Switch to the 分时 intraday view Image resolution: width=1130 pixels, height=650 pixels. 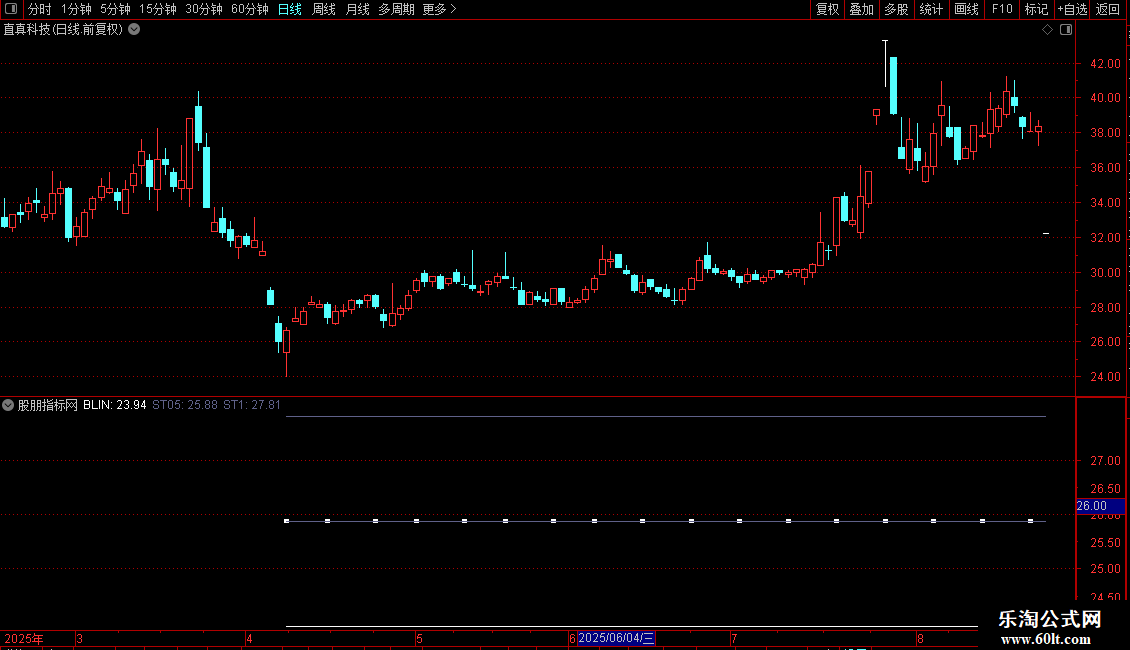pos(40,9)
